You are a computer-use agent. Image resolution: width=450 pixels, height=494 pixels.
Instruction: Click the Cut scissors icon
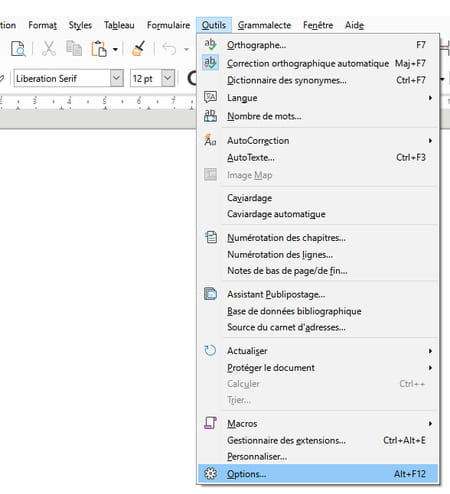[x=49, y=49]
